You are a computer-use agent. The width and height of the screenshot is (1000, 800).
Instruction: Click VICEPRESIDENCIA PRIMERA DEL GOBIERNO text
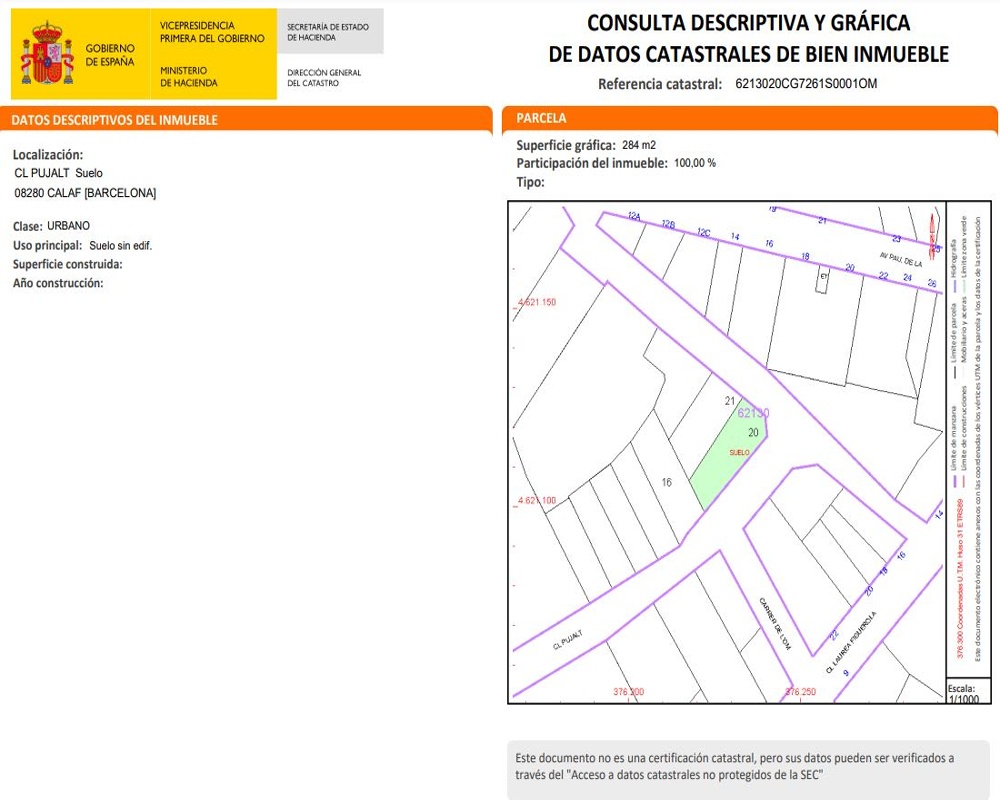(x=212, y=32)
